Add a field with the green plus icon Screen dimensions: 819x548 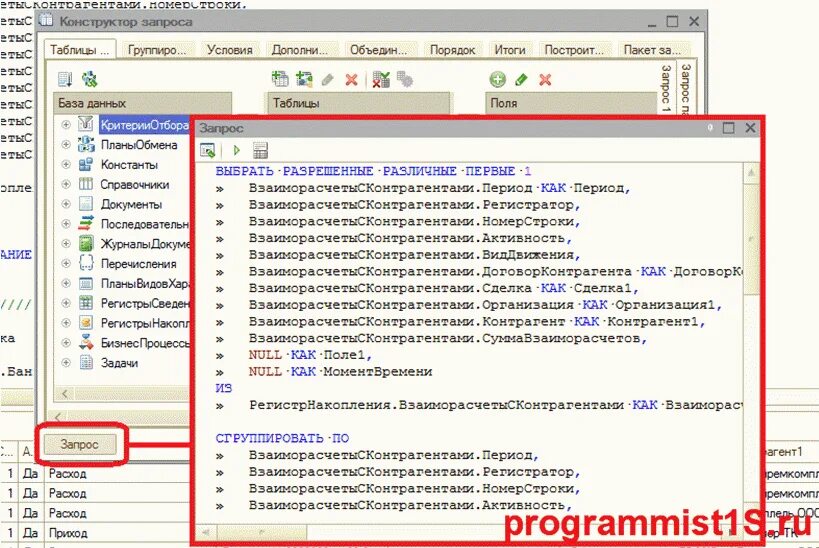[497, 79]
